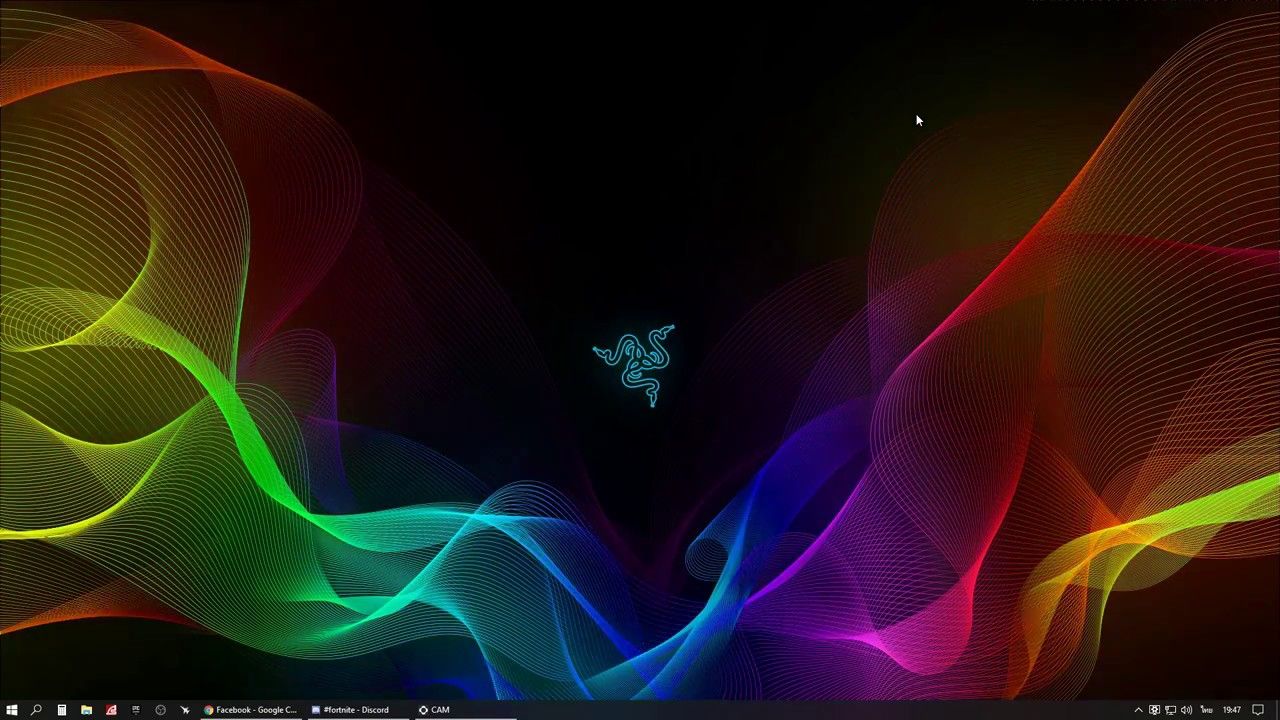
Task: Launch OBS Studio from the taskbar
Action: (x=160, y=710)
